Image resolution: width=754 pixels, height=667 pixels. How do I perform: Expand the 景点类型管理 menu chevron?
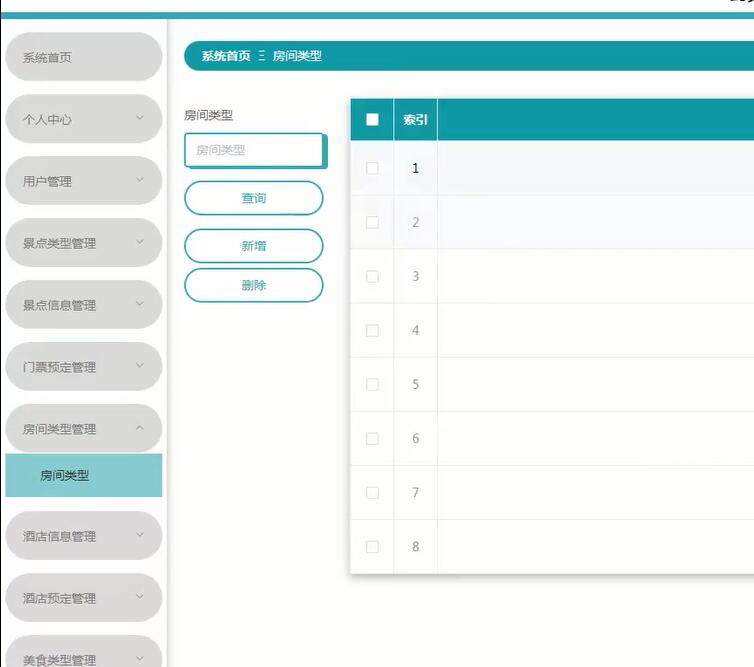point(139,242)
